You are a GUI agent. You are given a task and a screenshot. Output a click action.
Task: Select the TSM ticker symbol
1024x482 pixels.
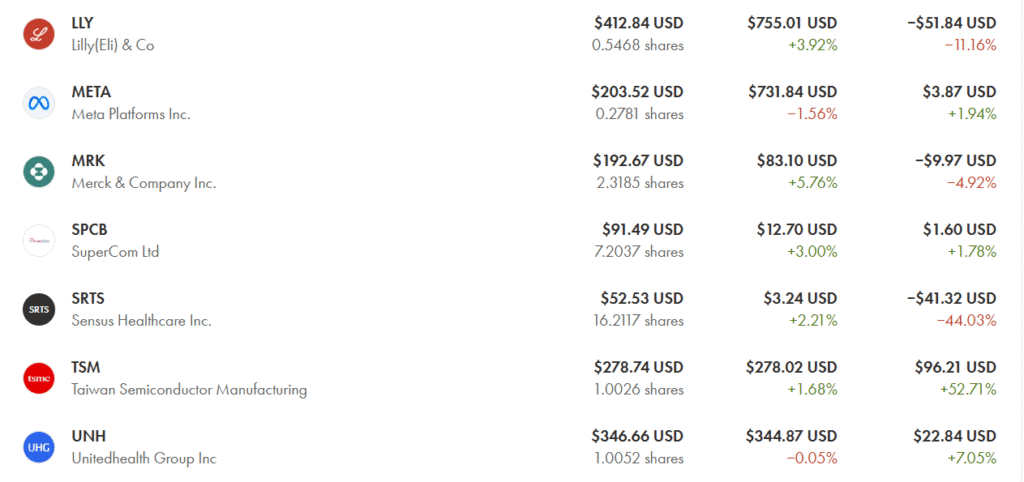click(86, 367)
